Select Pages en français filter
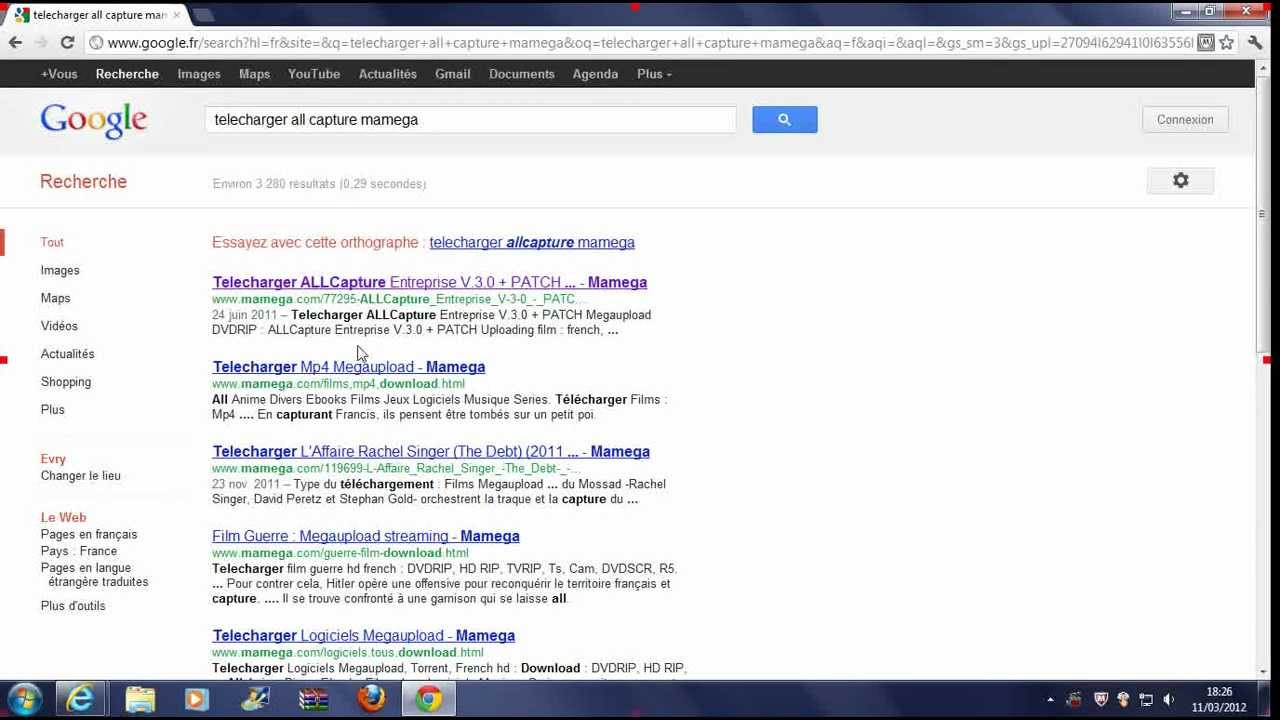 click(x=89, y=534)
